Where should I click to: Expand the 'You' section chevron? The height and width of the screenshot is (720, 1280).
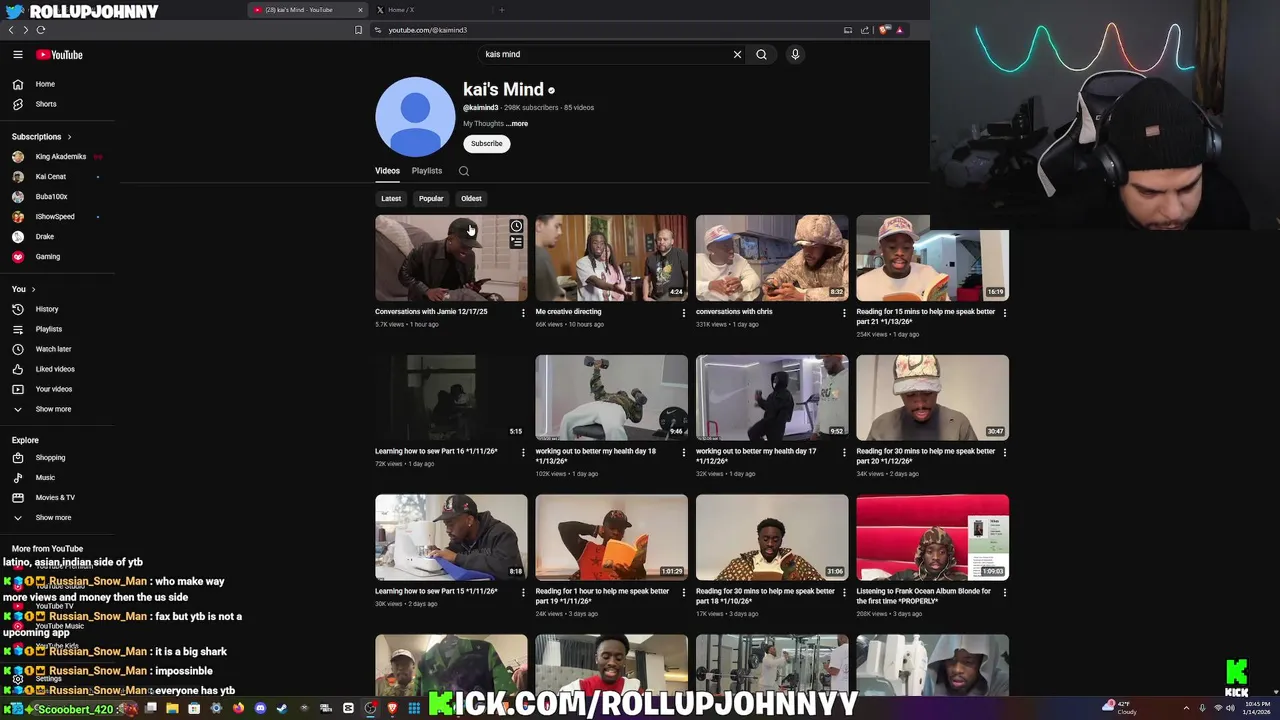33,289
